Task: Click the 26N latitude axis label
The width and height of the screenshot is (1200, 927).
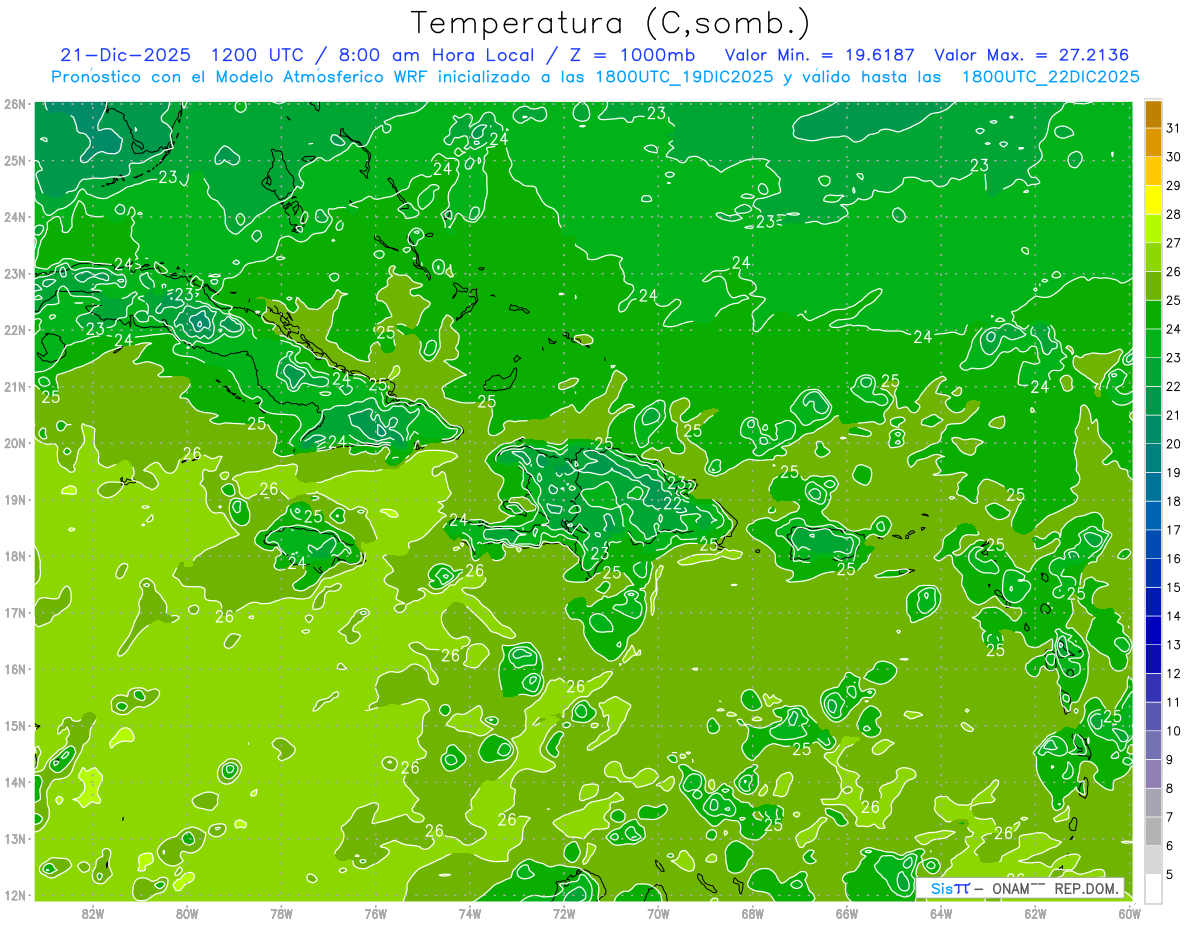Action: [14, 104]
